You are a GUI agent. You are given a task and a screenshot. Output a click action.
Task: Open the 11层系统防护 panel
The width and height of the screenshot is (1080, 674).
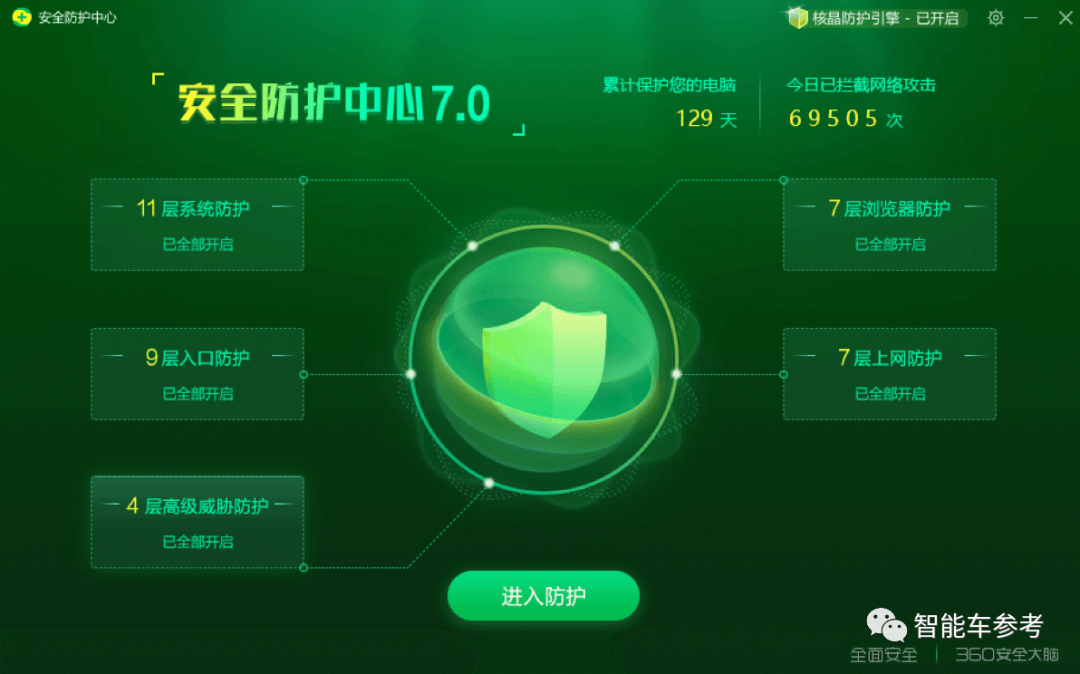point(197,224)
